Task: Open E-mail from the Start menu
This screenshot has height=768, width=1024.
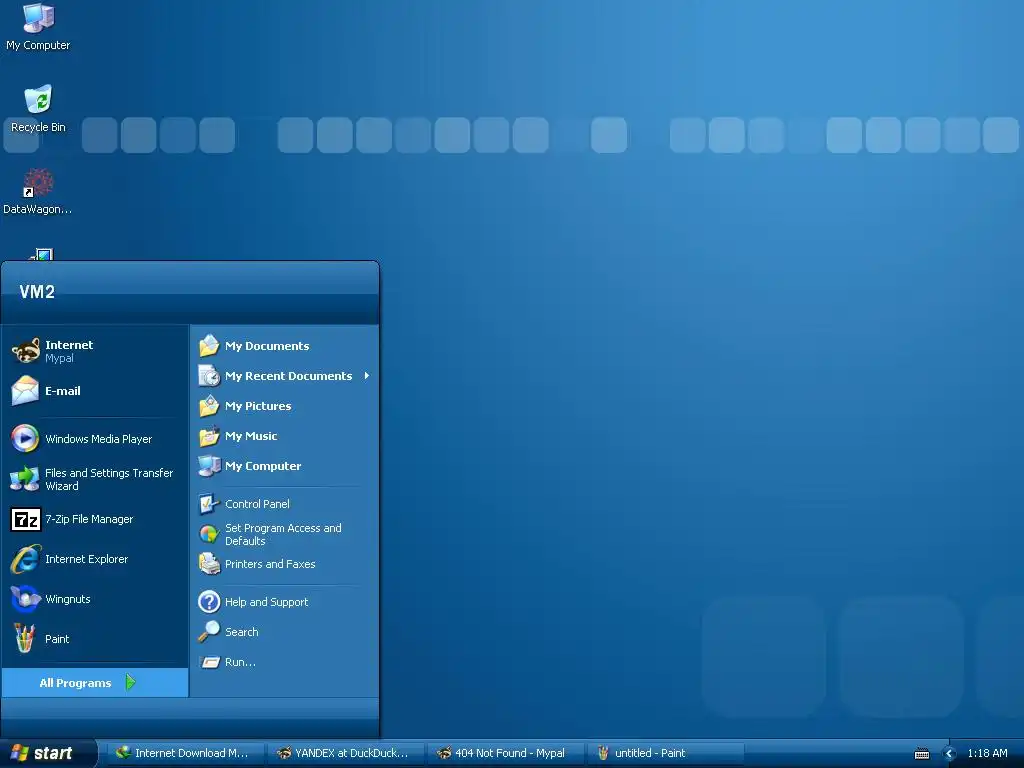Action: pyautogui.click(x=95, y=391)
